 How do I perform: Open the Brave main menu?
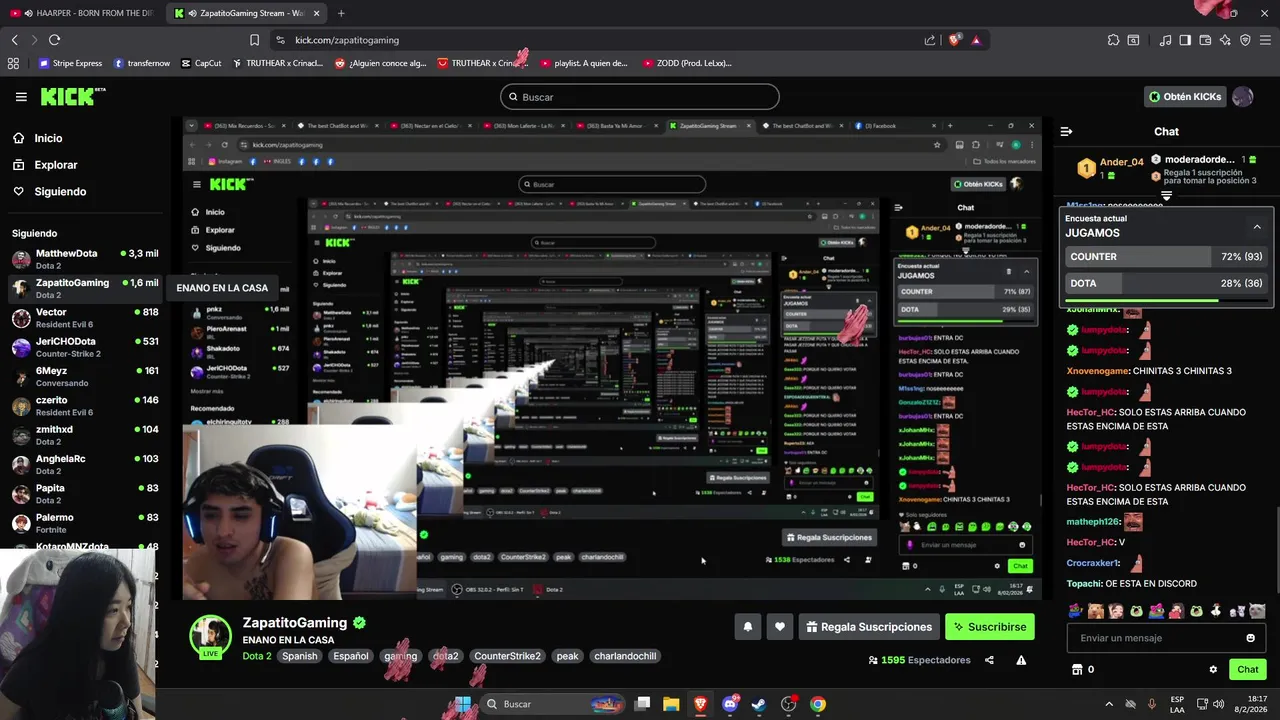tap(1265, 40)
